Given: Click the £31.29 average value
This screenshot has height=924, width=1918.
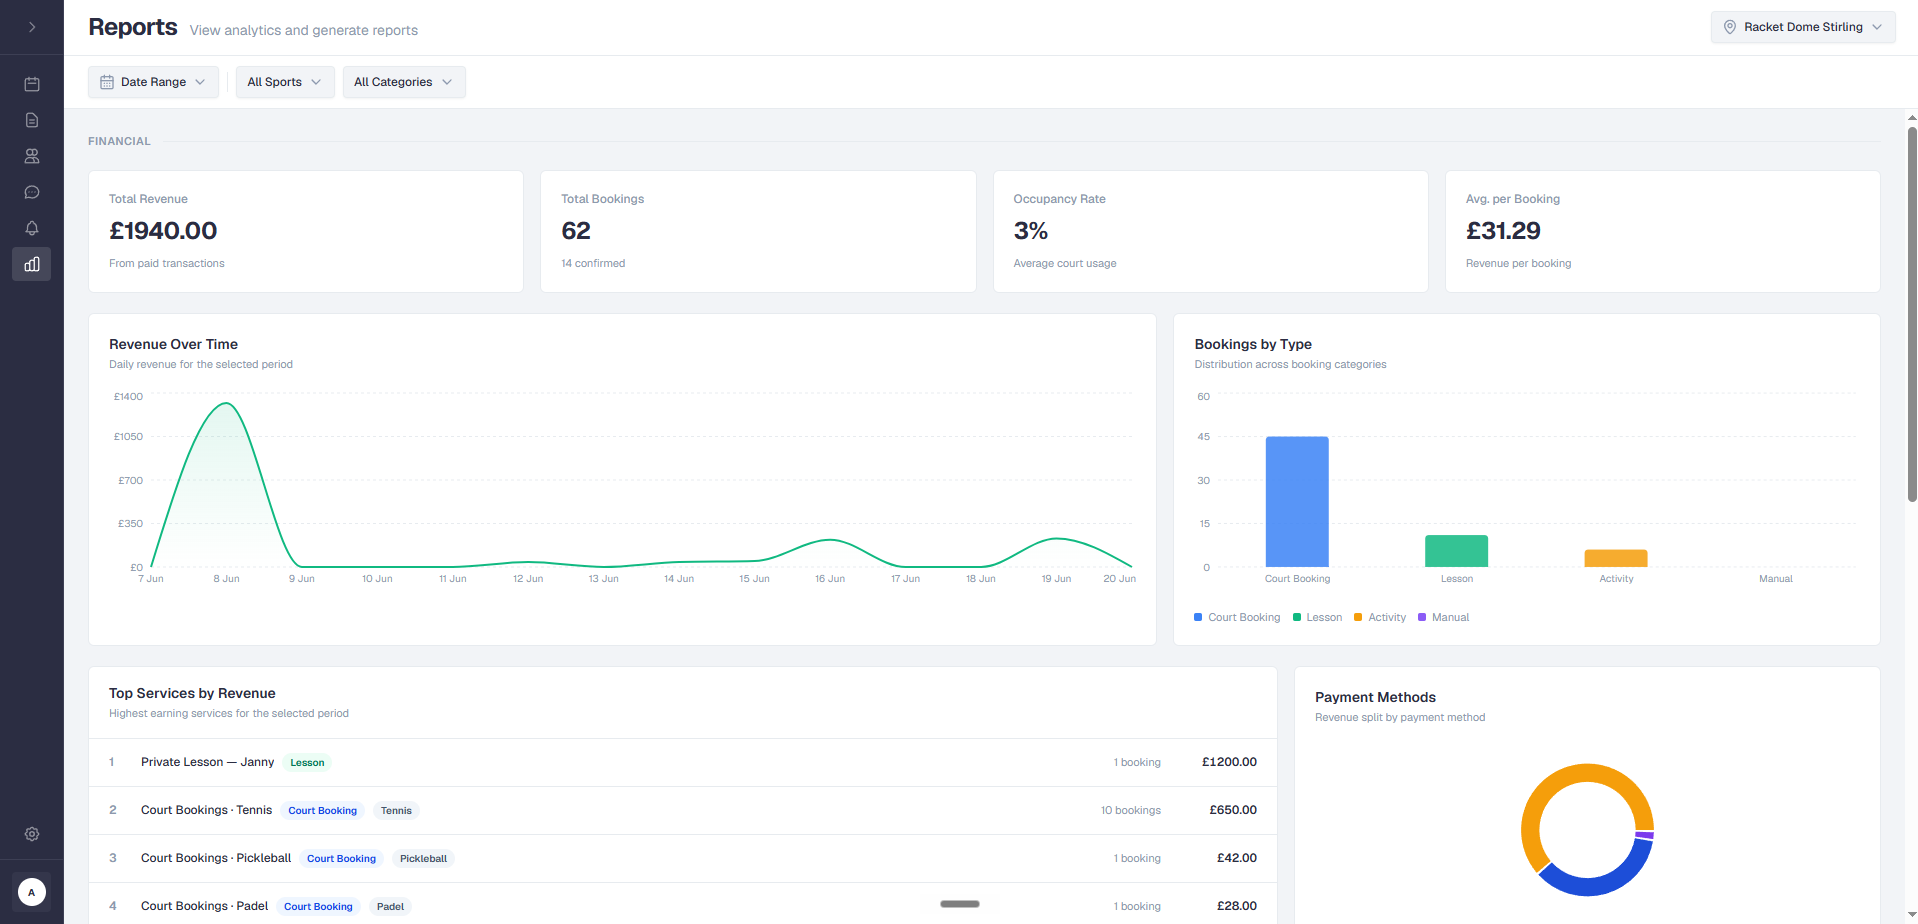Looking at the screenshot, I should pos(1503,231).
